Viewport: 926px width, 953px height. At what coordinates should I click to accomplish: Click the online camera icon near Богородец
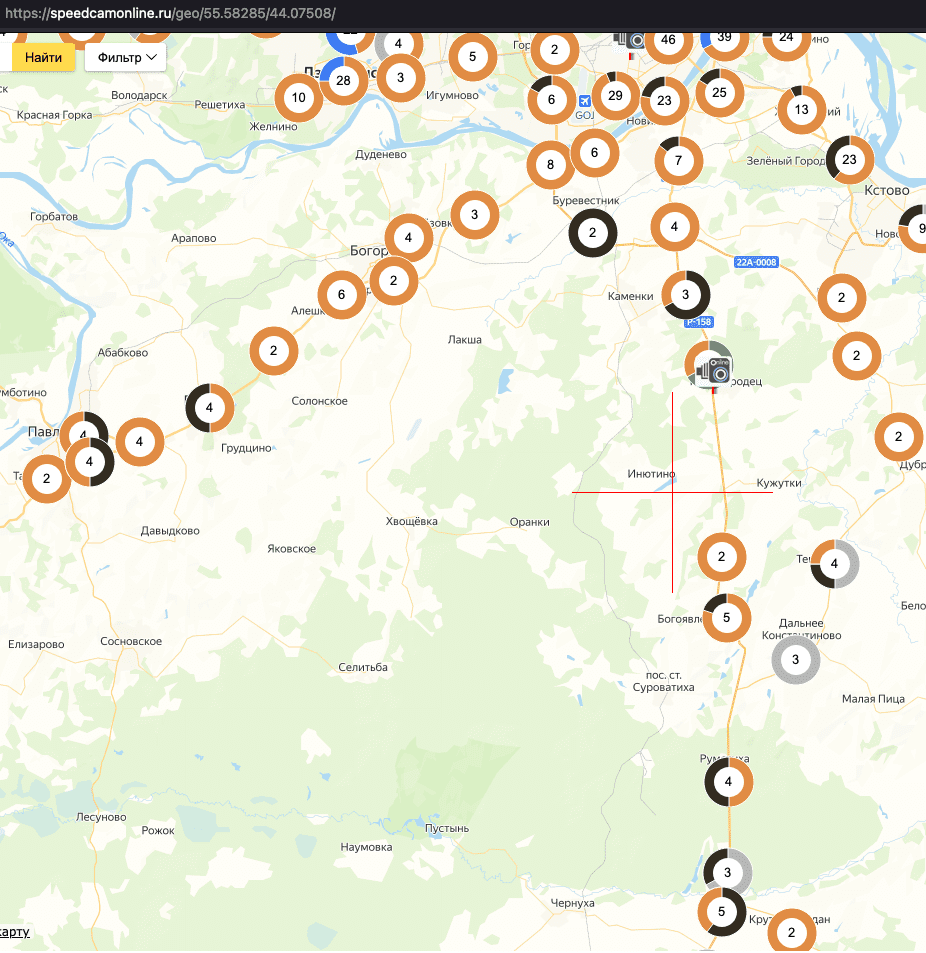(x=713, y=369)
